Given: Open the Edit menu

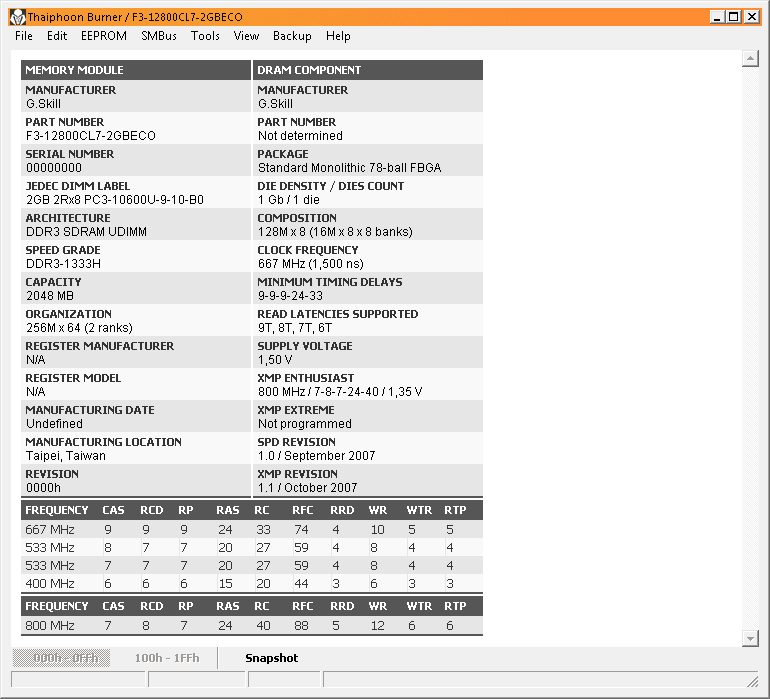Looking at the screenshot, I should click(57, 36).
